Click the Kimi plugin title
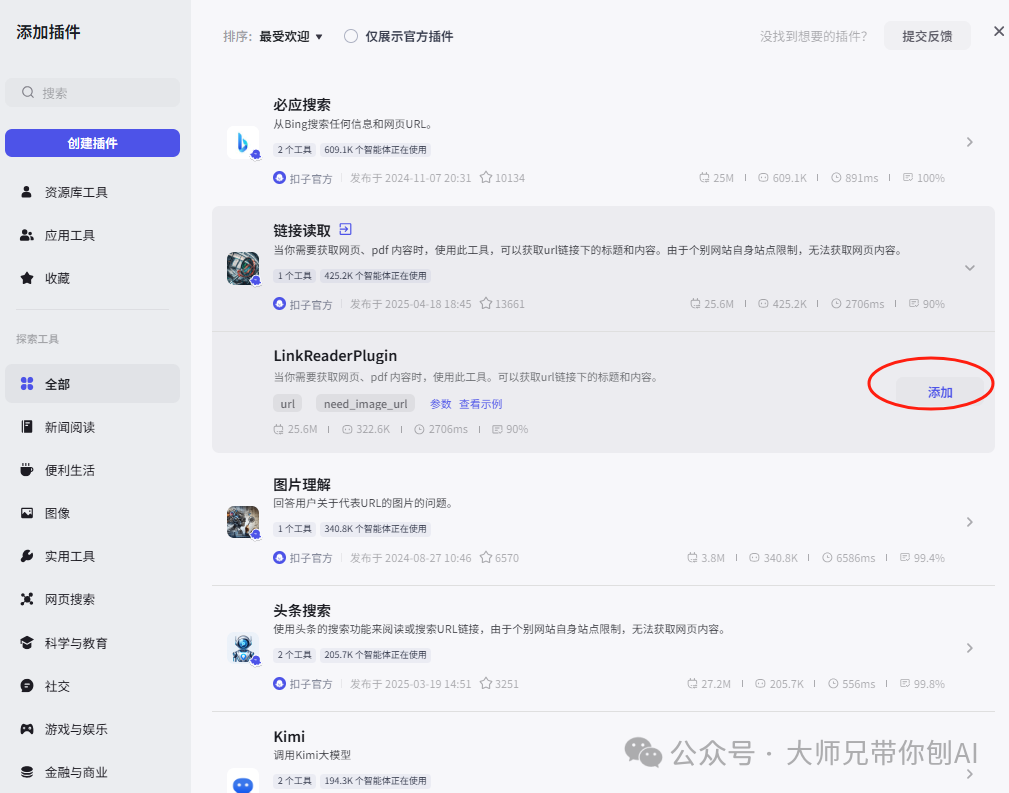Screen dimensions: 1009x793 click(x=289, y=737)
